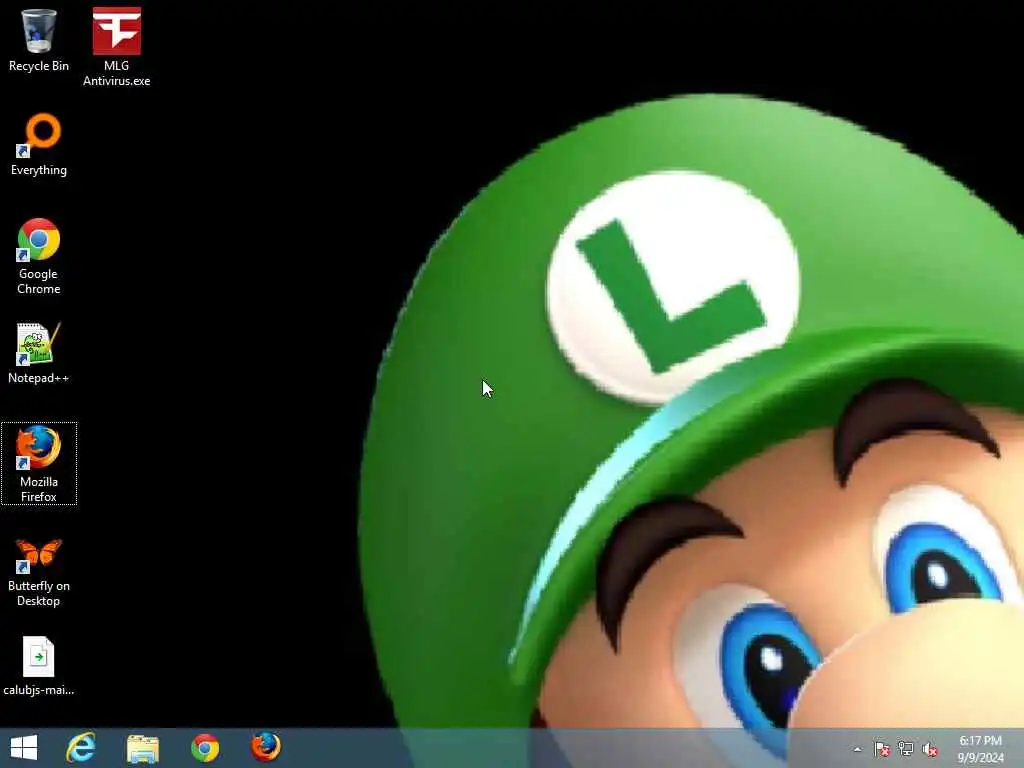Select the MLG Antivirus.exe desktop icon
Viewport: 1024px width, 768px height.
116,47
